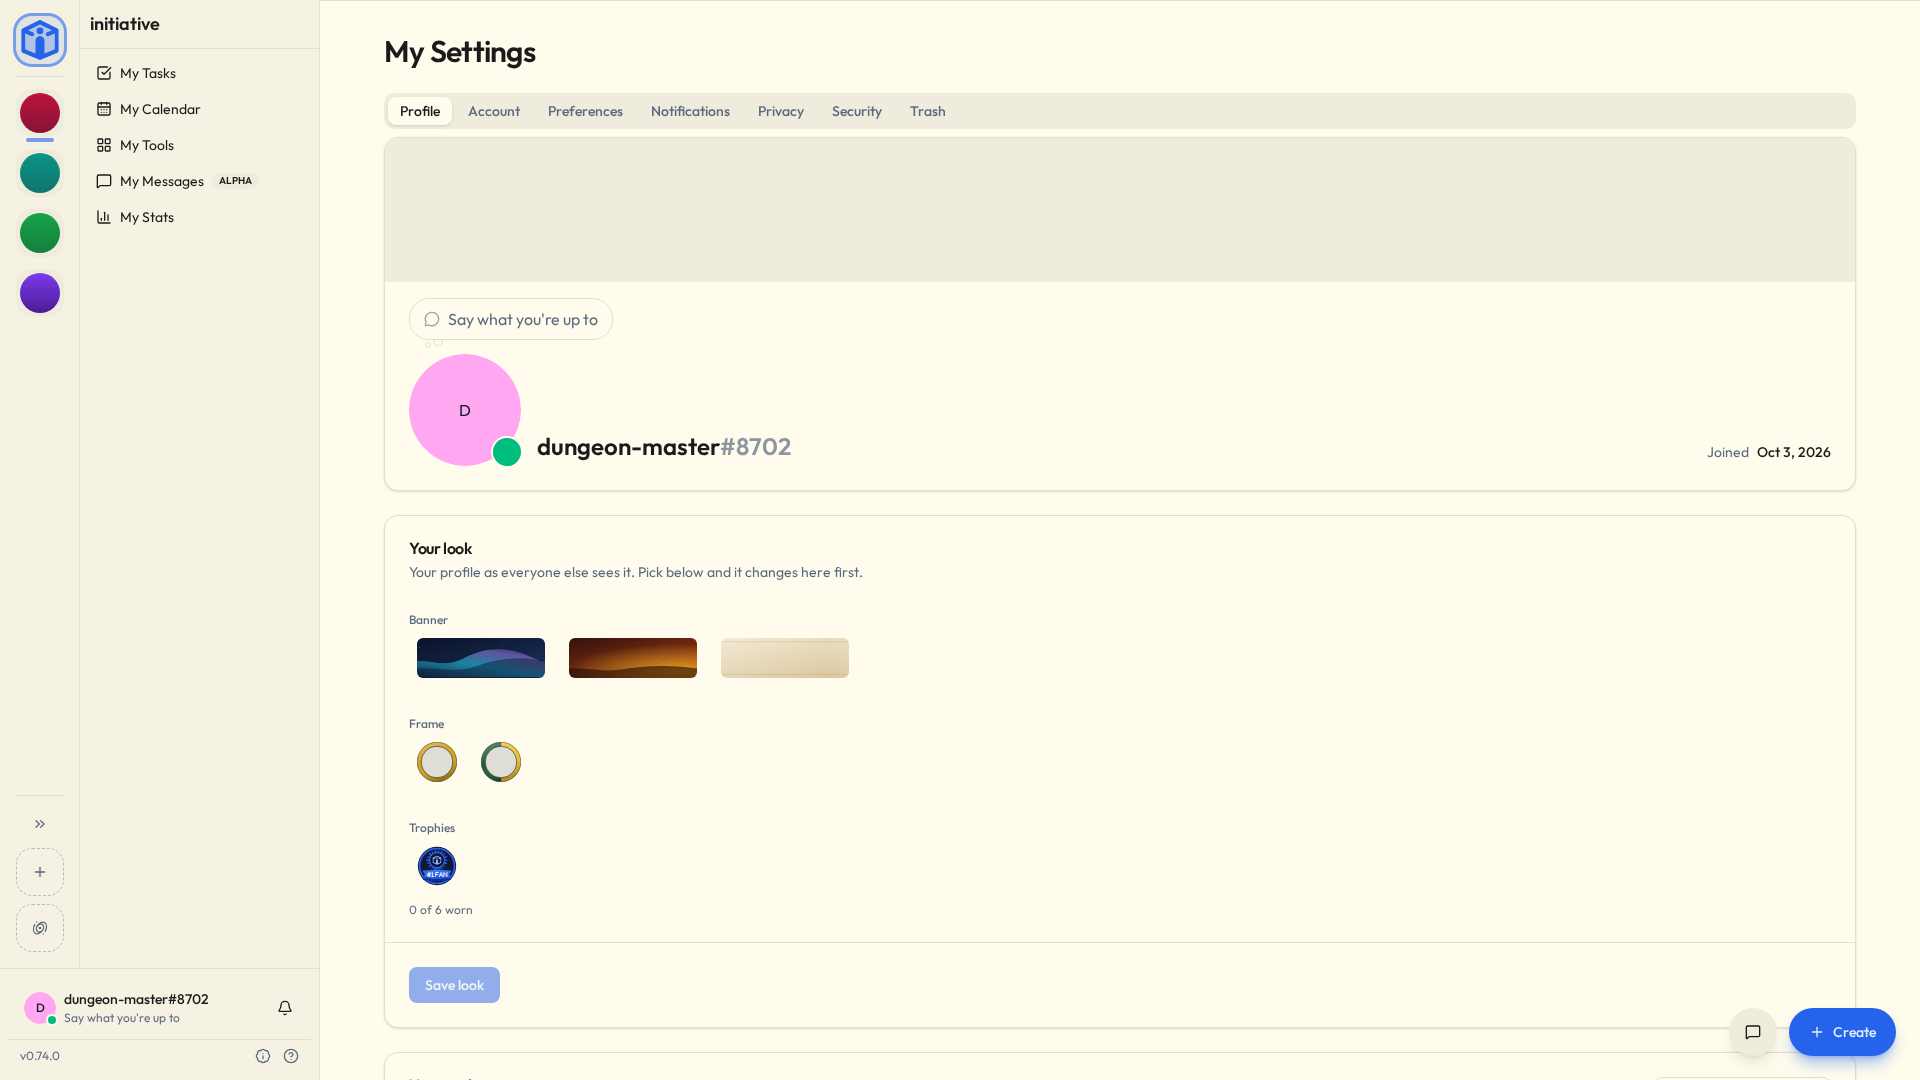This screenshot has width=1920, height=1080.
Task: Open the red workspace circle
Action: [40, 113]
